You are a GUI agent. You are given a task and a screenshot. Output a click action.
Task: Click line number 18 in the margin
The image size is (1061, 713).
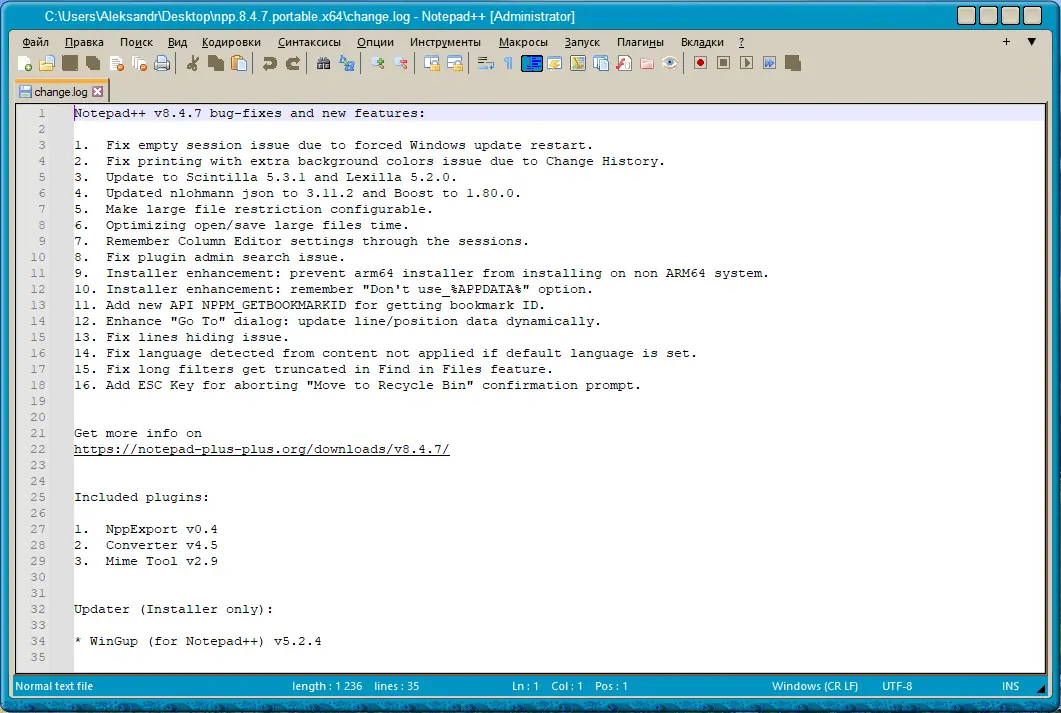click(38, 385)
